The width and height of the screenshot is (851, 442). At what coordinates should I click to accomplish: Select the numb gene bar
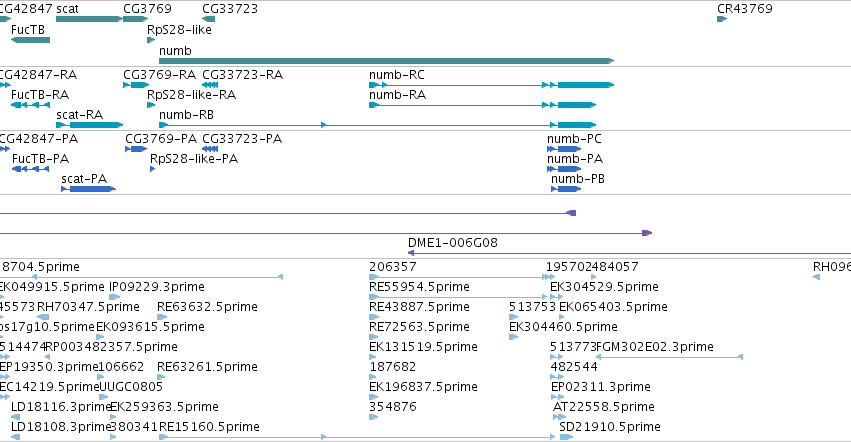[386, 61]
